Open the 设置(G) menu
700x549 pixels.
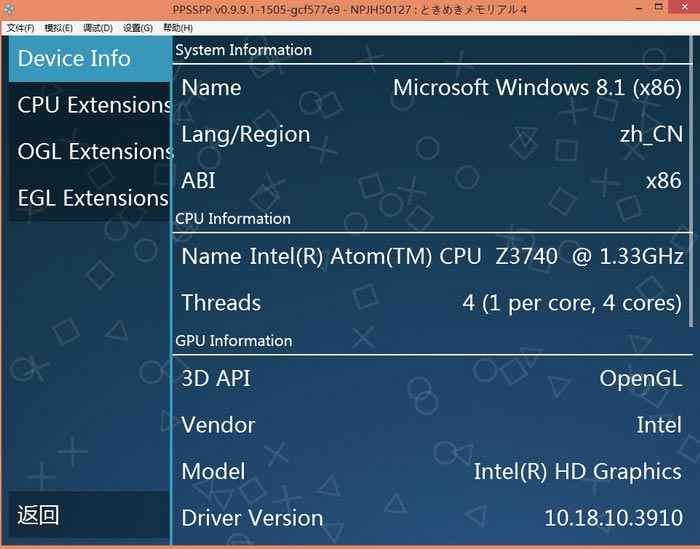tap(138, 28)
